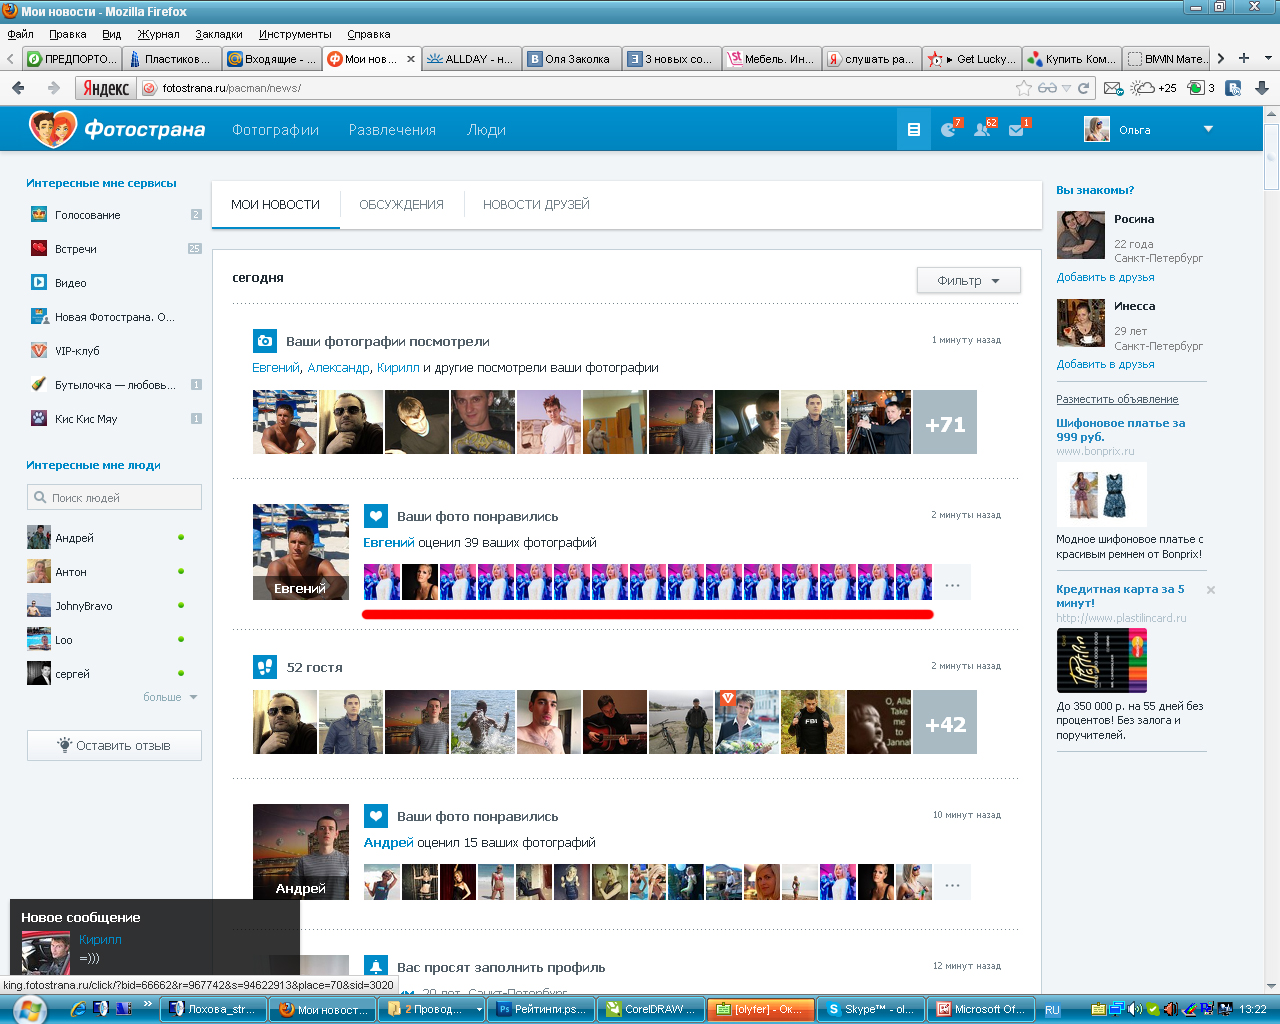Click the volume icon in system tray

coord(1135,1009)
